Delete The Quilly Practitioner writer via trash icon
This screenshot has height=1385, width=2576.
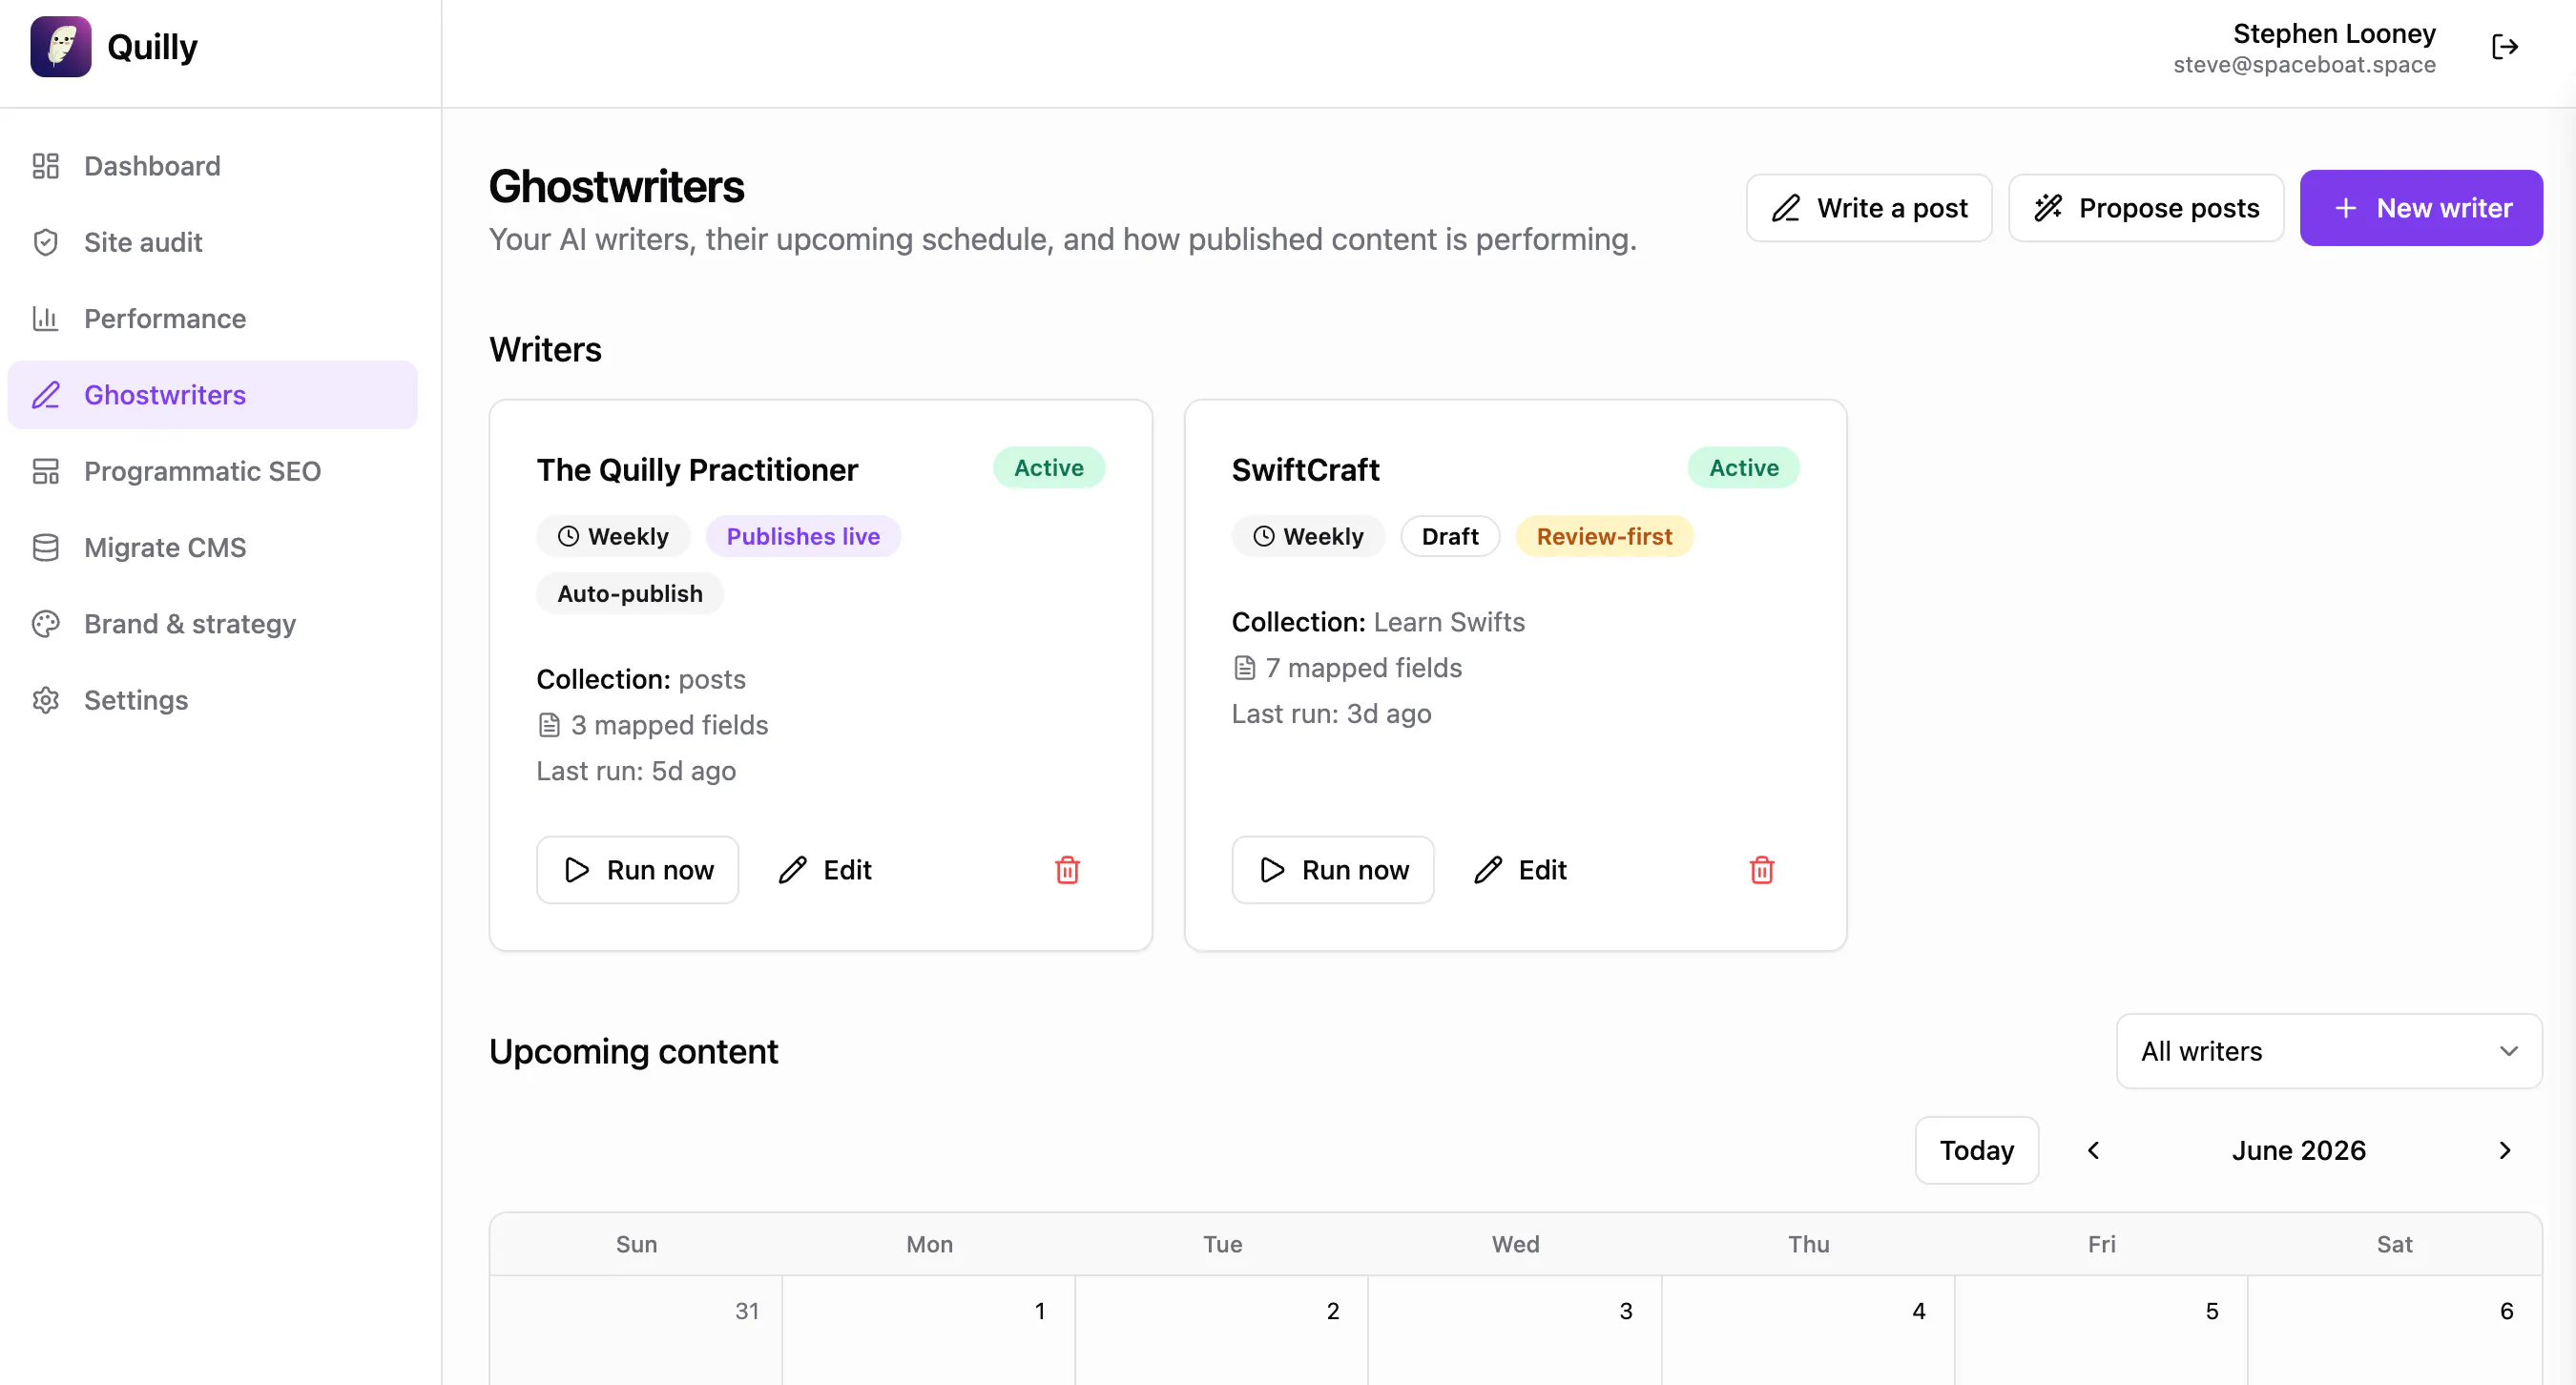point(1067,870)
